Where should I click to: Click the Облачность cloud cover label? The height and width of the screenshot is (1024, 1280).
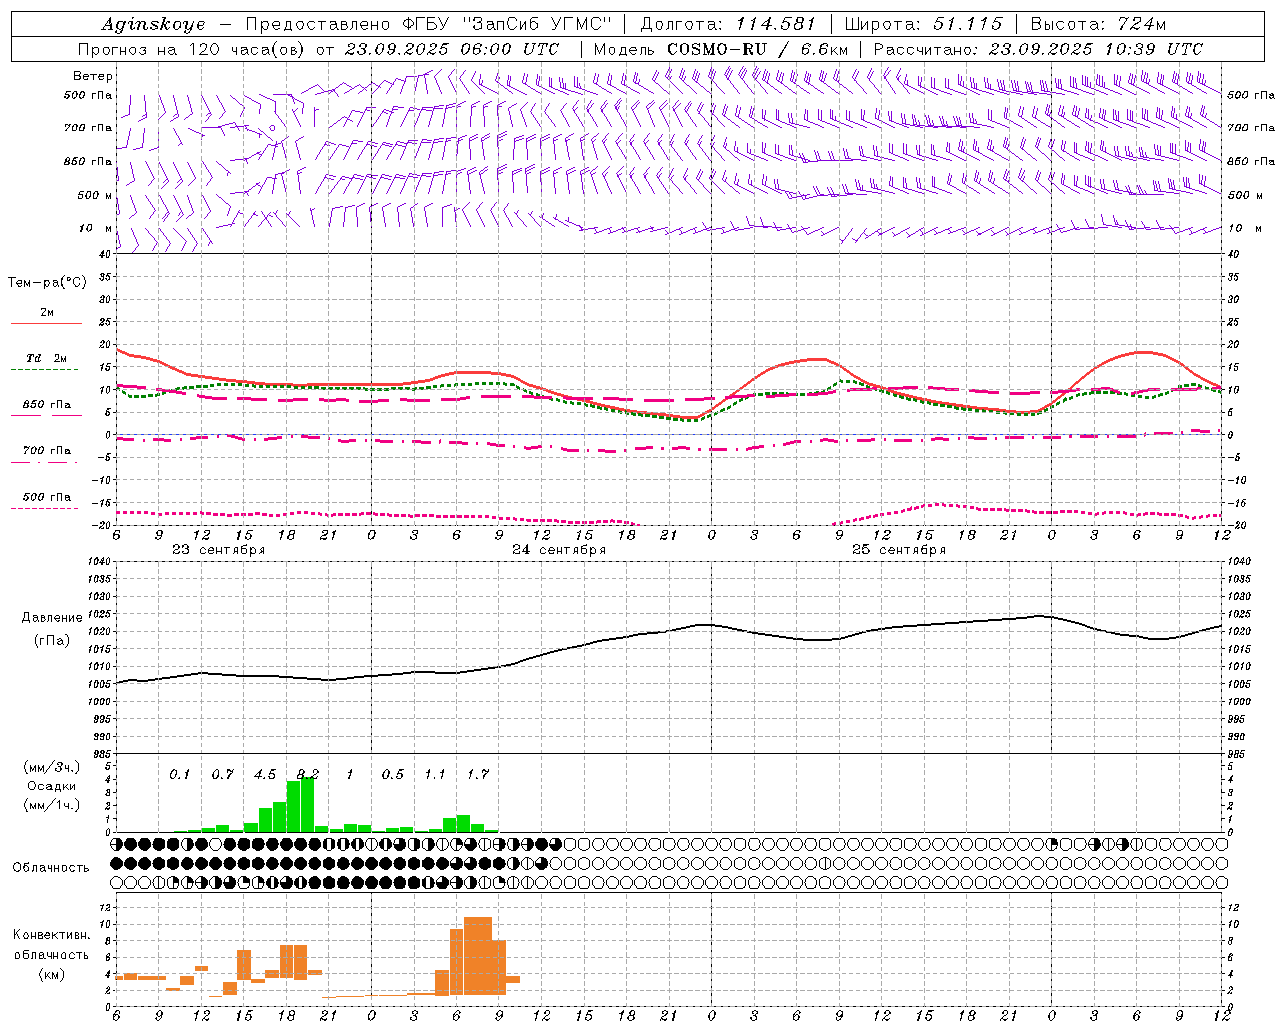51,868
